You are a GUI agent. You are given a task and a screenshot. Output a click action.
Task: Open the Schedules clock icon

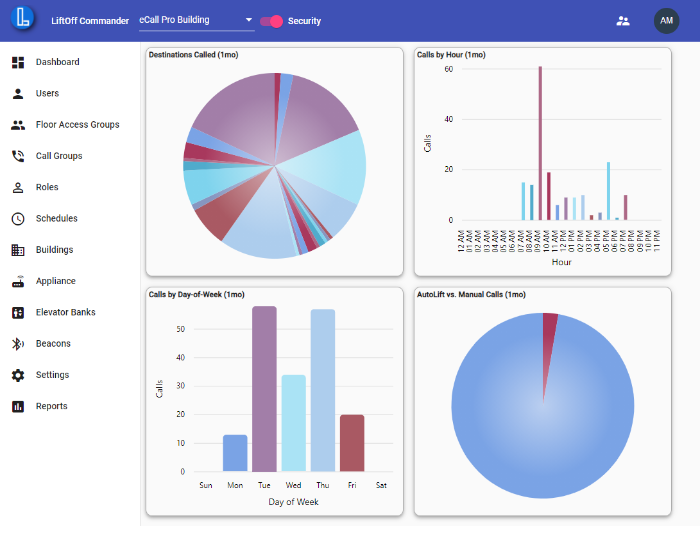click(x=18, y=219)
